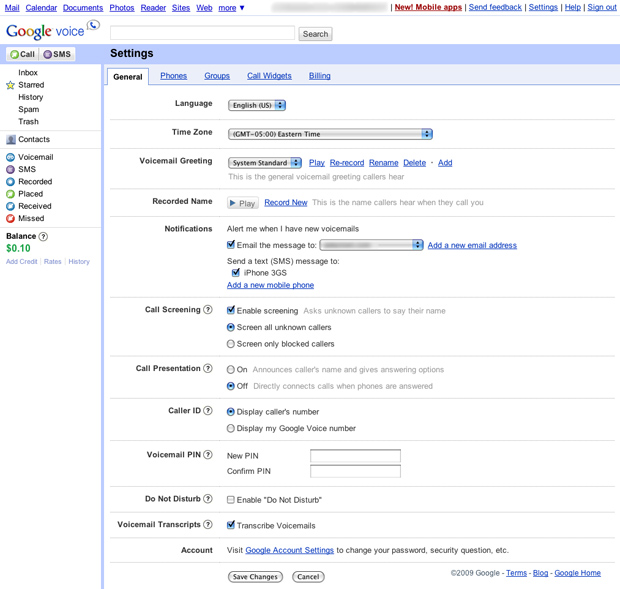Click the SMS button next to Call
This screenshot has height=589, width=620.
point(57,54)
